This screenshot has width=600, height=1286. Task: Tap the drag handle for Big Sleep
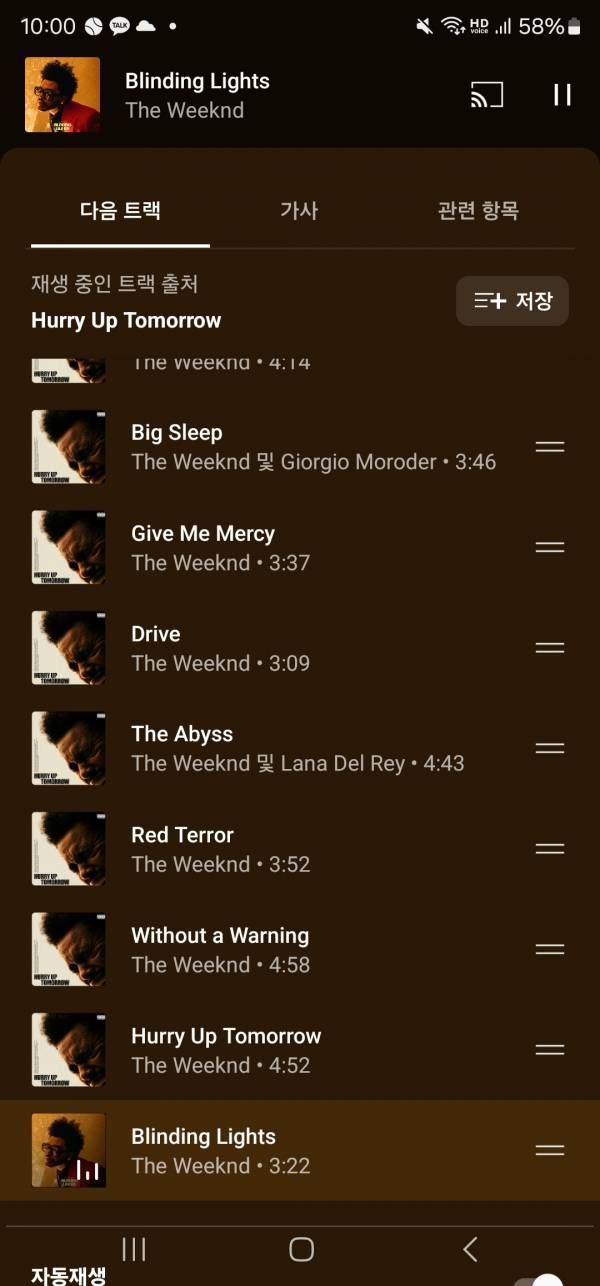pos(550,447)
